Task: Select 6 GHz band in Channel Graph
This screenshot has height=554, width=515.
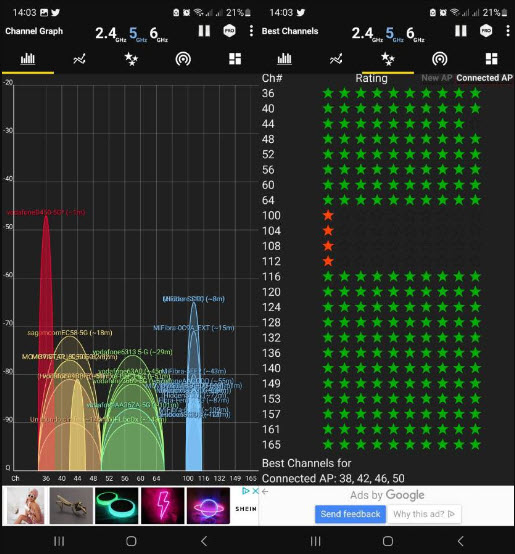Action: pyautogui.click(x=158, y=34)
